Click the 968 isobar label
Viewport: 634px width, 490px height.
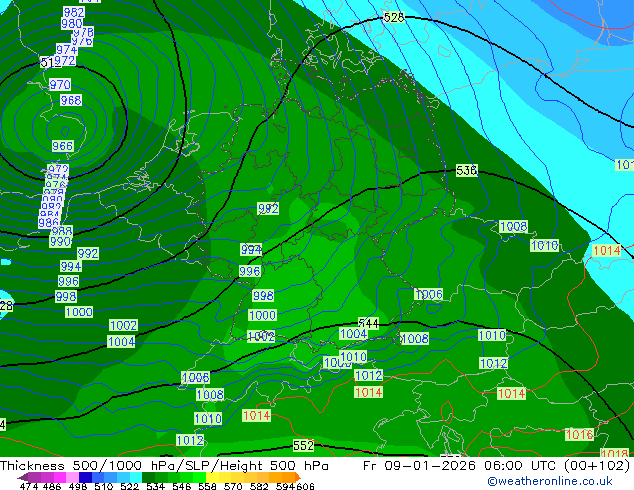[x=71, y=100]
